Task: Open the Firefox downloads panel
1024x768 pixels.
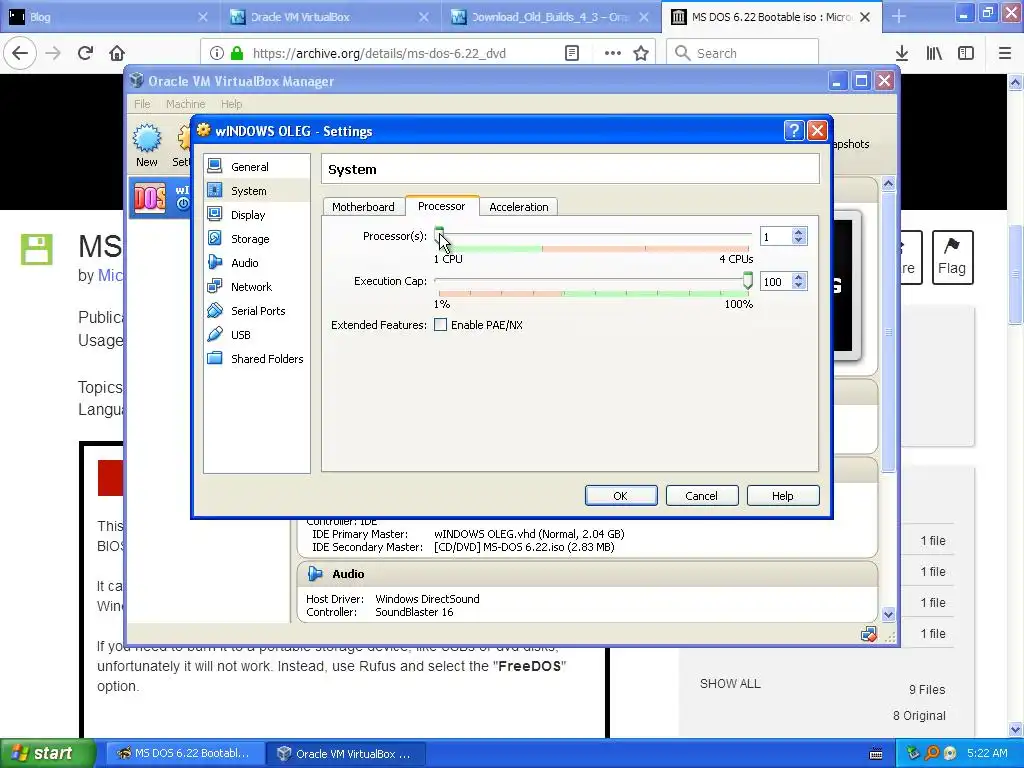Action: 902,53
